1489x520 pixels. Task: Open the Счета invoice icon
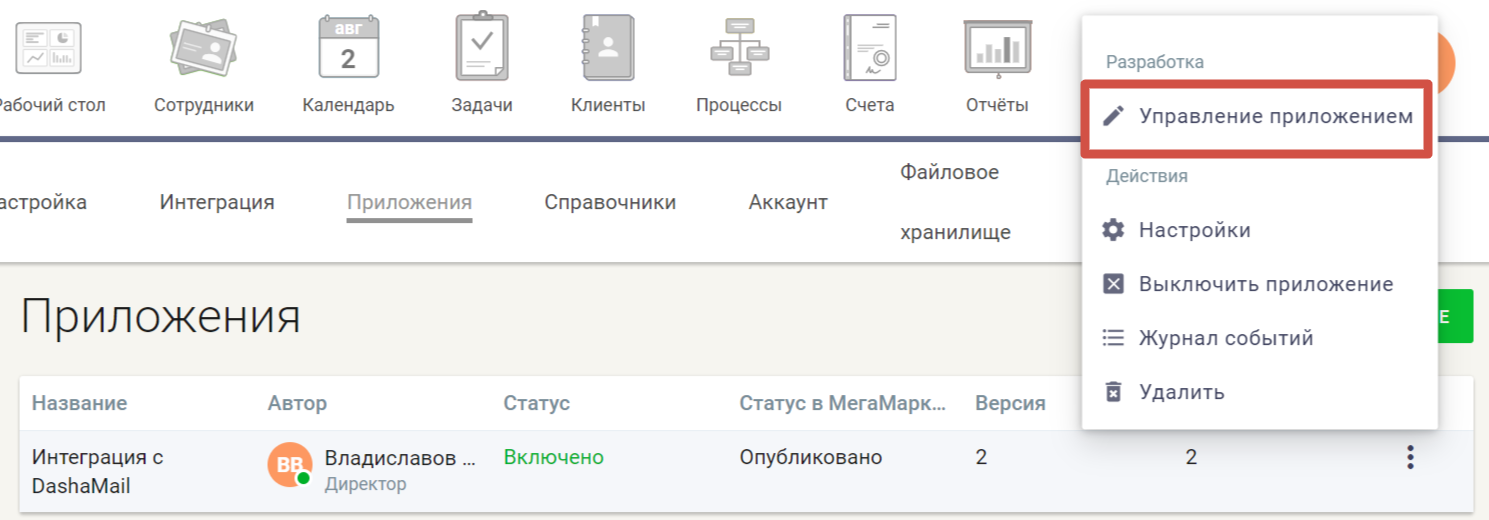pyautogui.click(x=869, y=48)
